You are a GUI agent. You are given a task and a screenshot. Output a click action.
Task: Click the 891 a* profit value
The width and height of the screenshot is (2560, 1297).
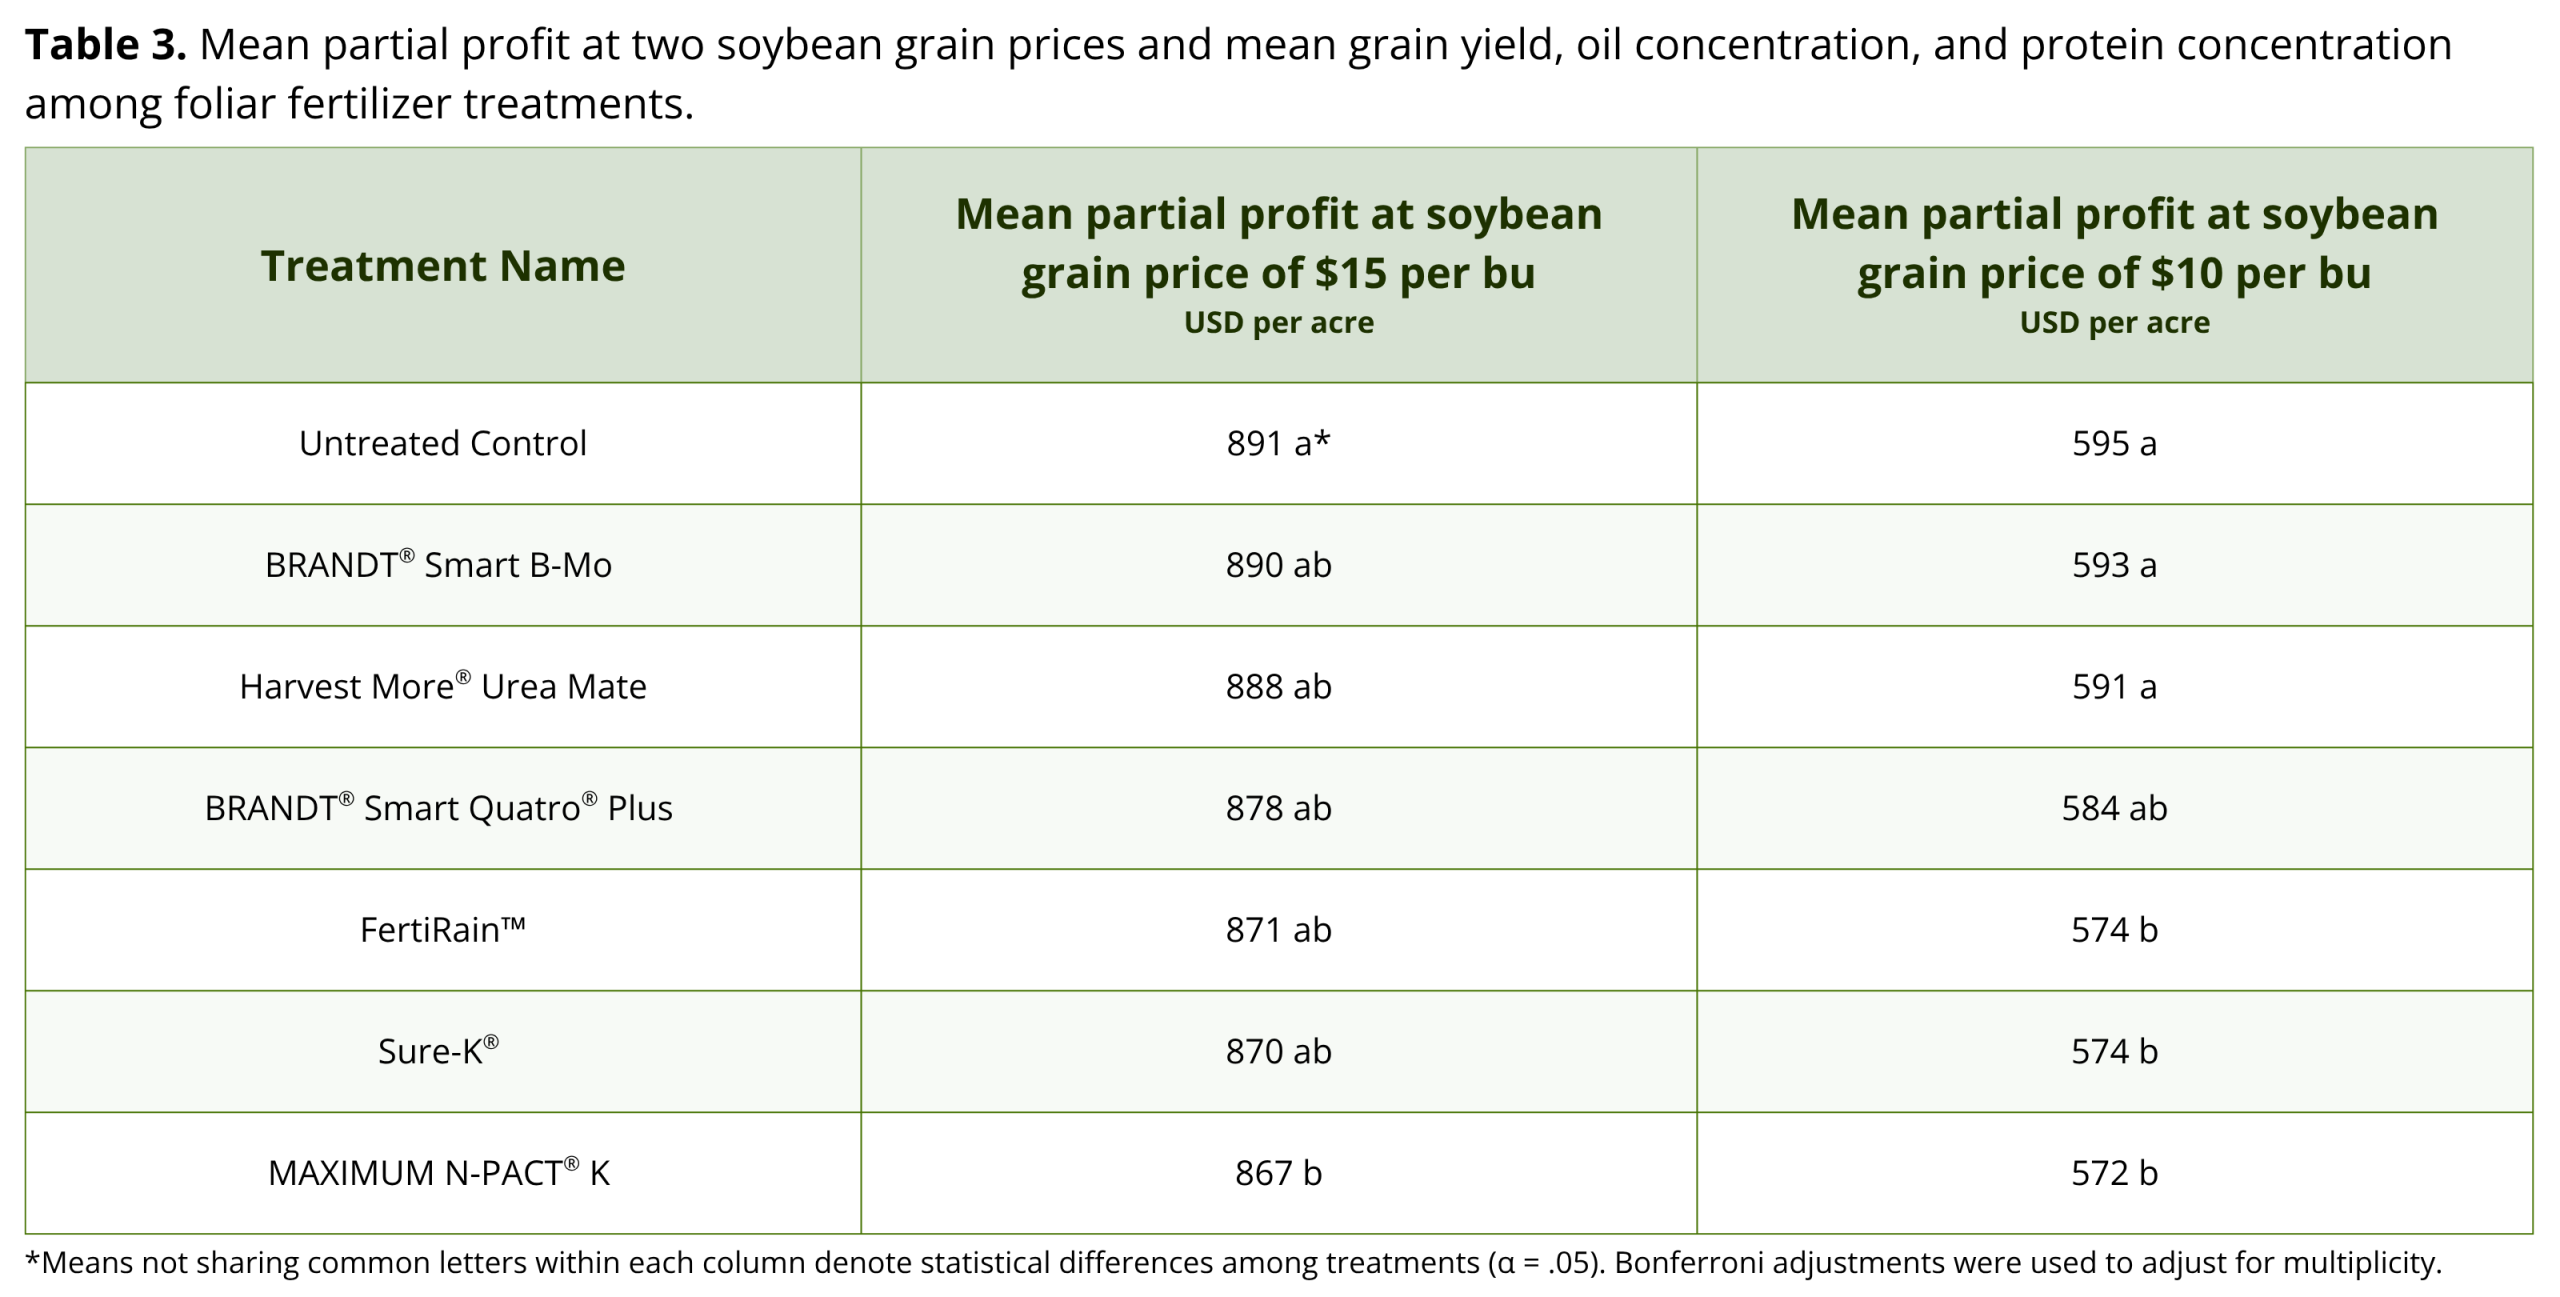point(1278,443)
